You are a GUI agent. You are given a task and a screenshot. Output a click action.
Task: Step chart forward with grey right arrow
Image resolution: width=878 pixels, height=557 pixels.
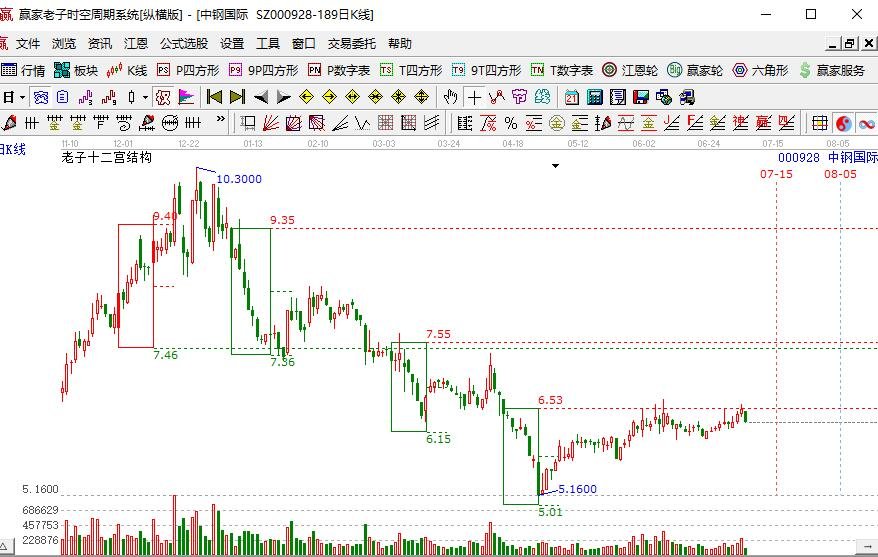coord(283,97)
